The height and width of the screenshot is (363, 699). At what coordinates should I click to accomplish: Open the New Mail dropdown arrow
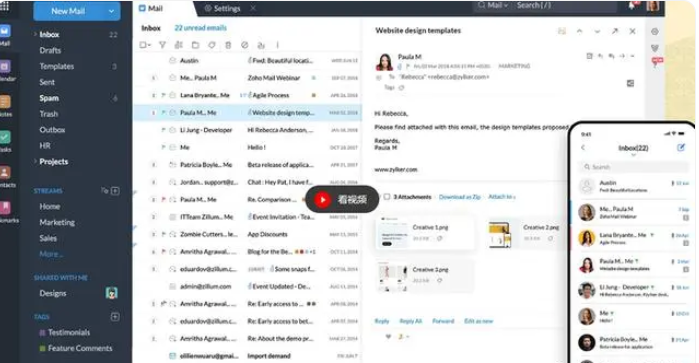tap(111, 11)
